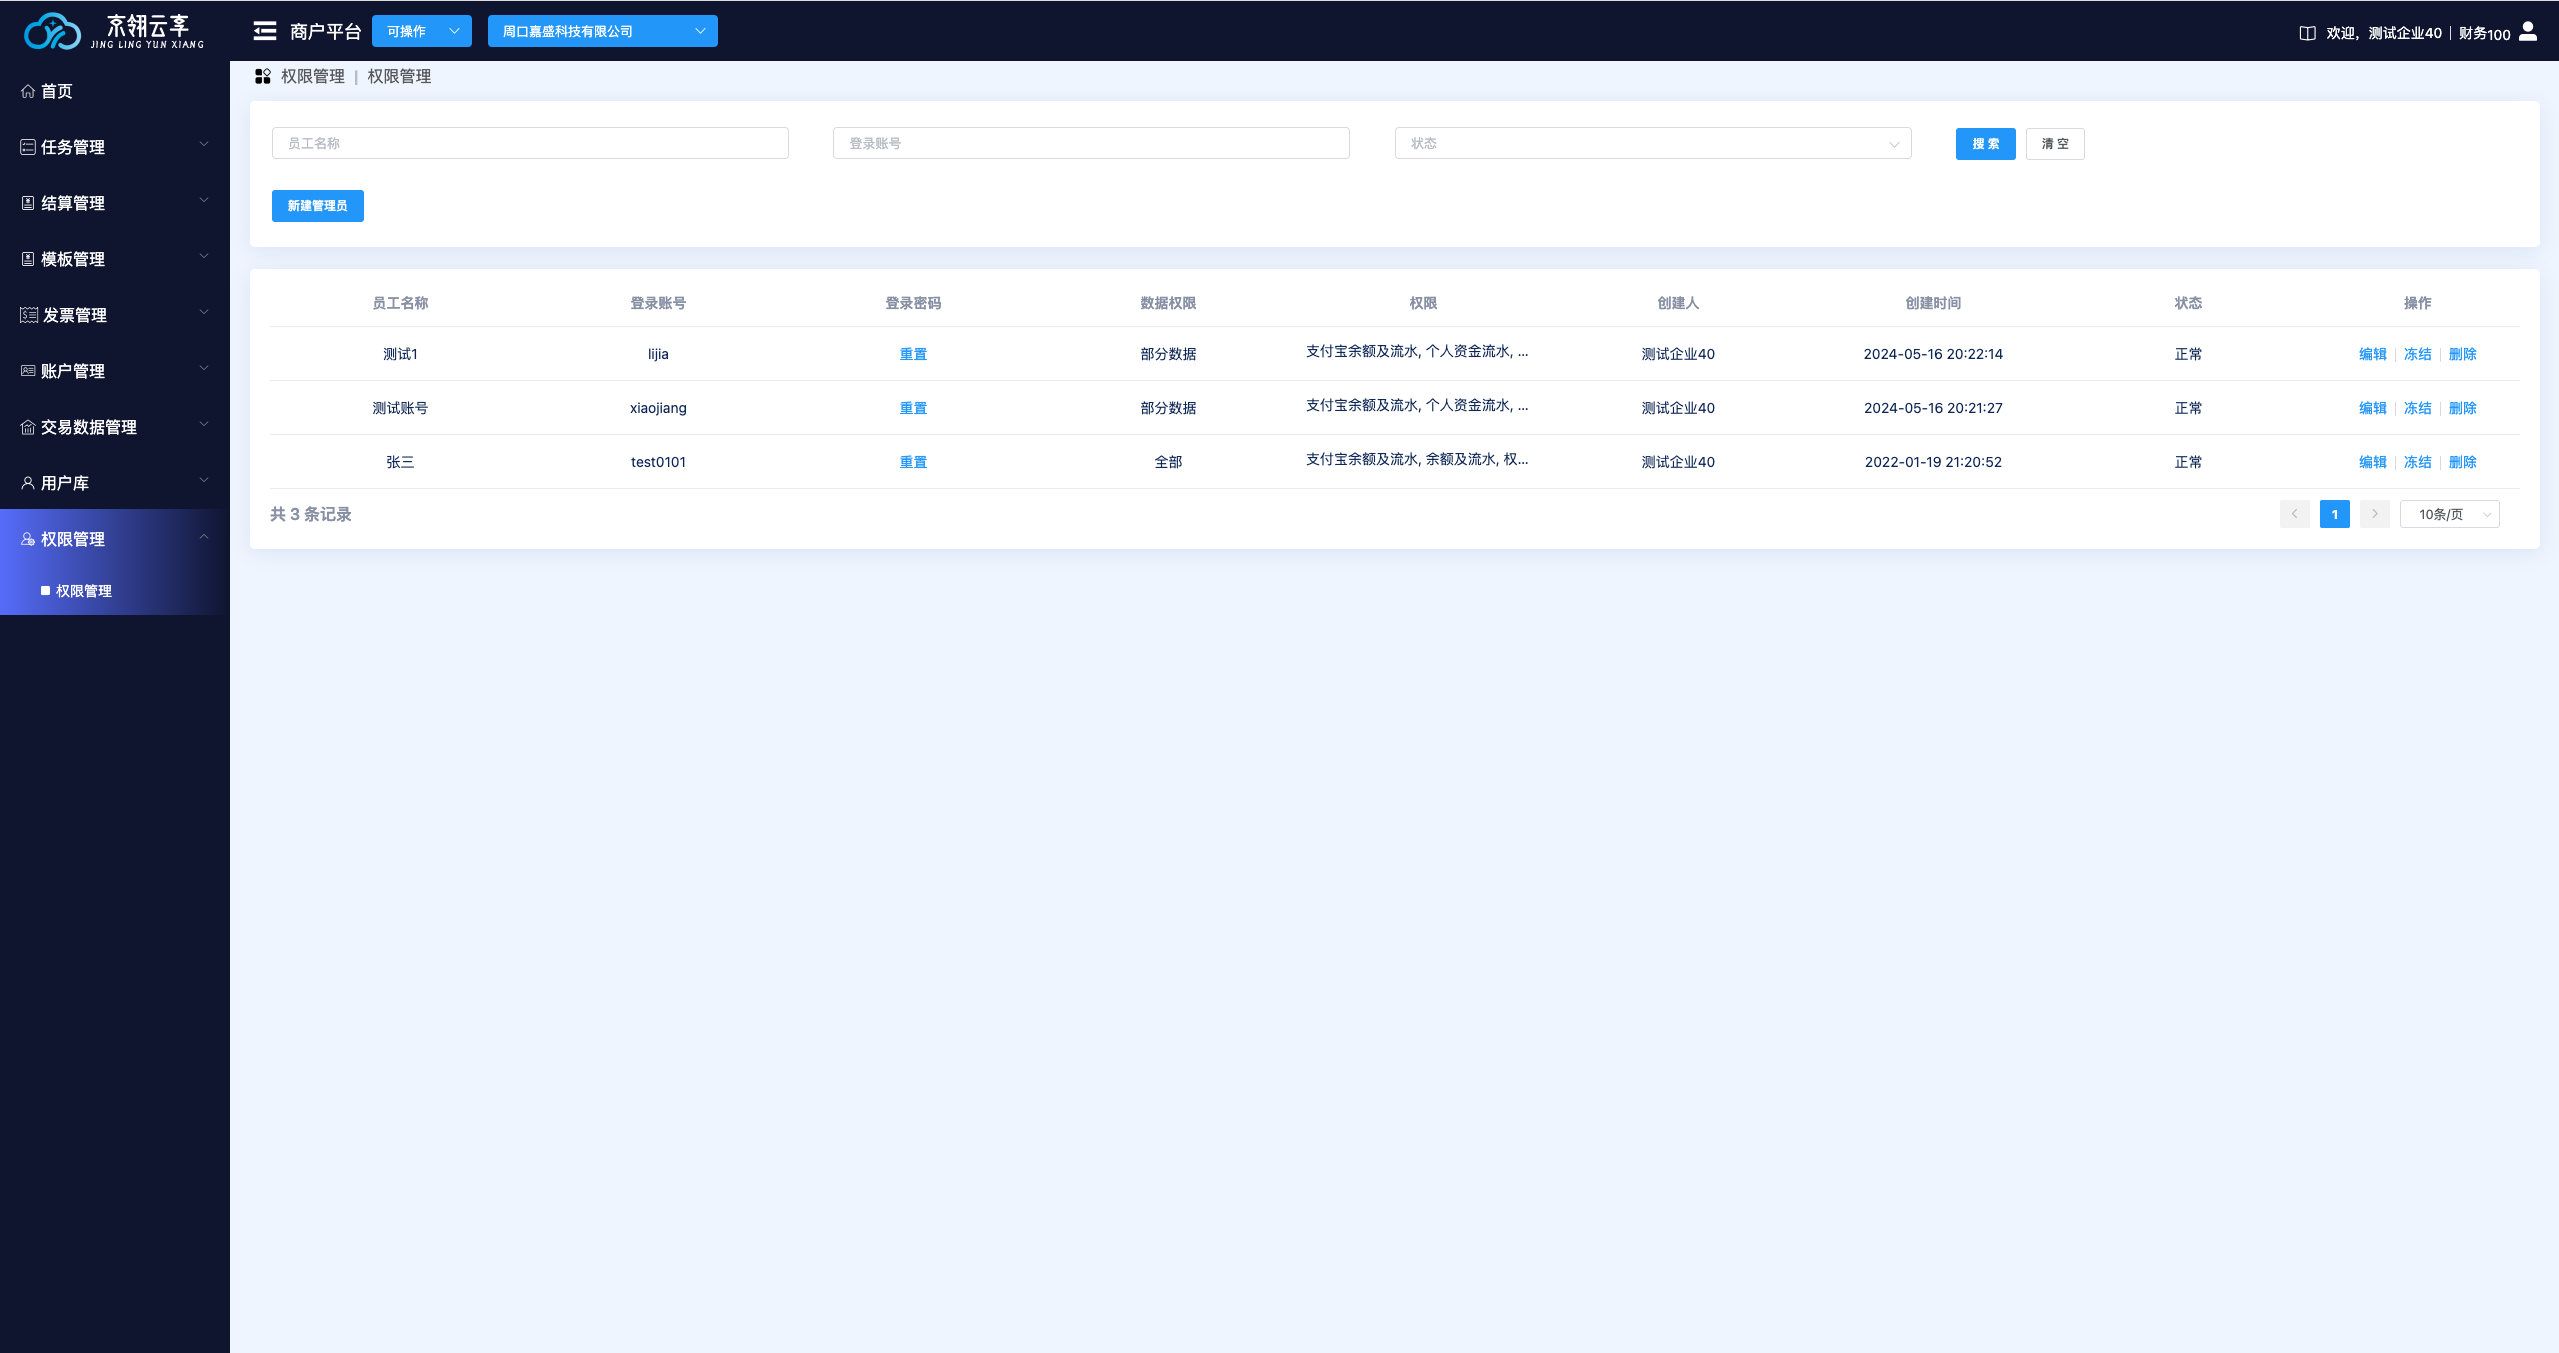Focus the 登录账号 search field

click(x=1091, y=143)
